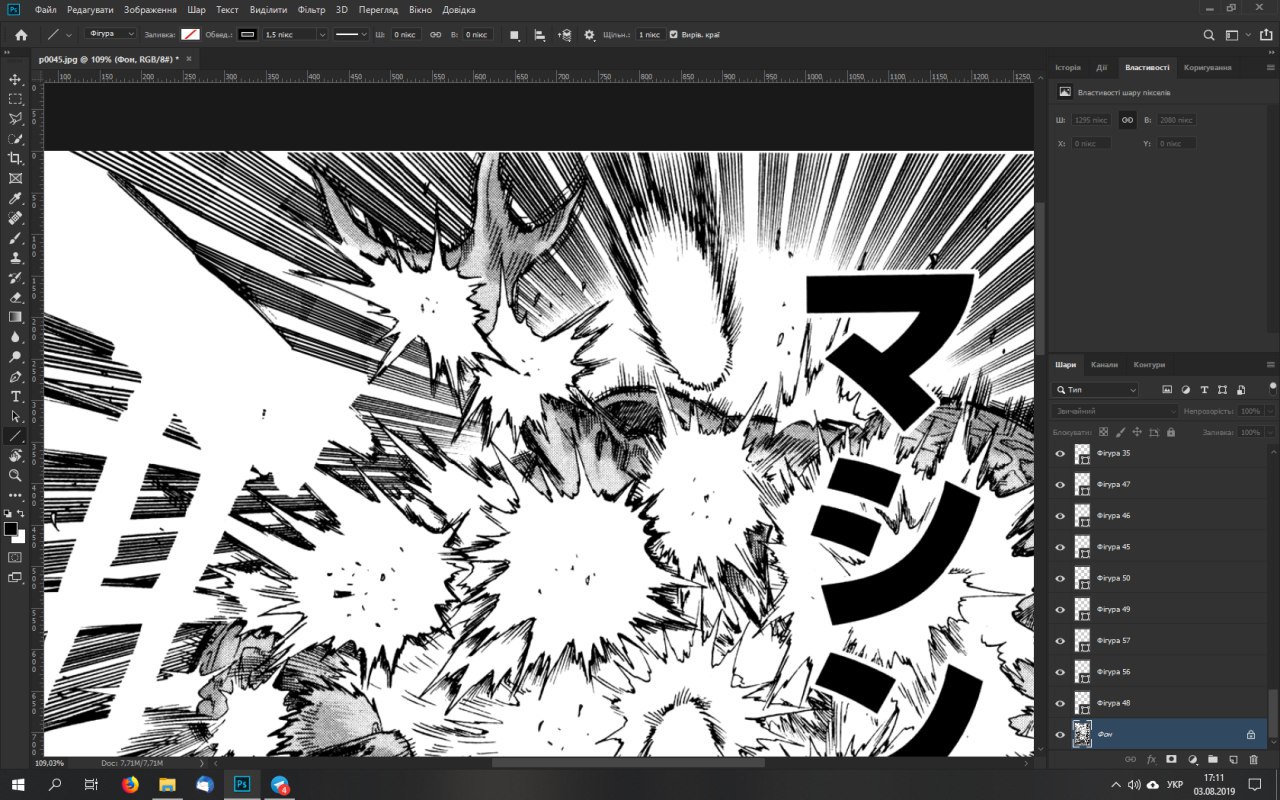The height and width of the screenshot is (800, 1280).
Task: Switch to the Коригування tab
Action: click(1207, 67)
